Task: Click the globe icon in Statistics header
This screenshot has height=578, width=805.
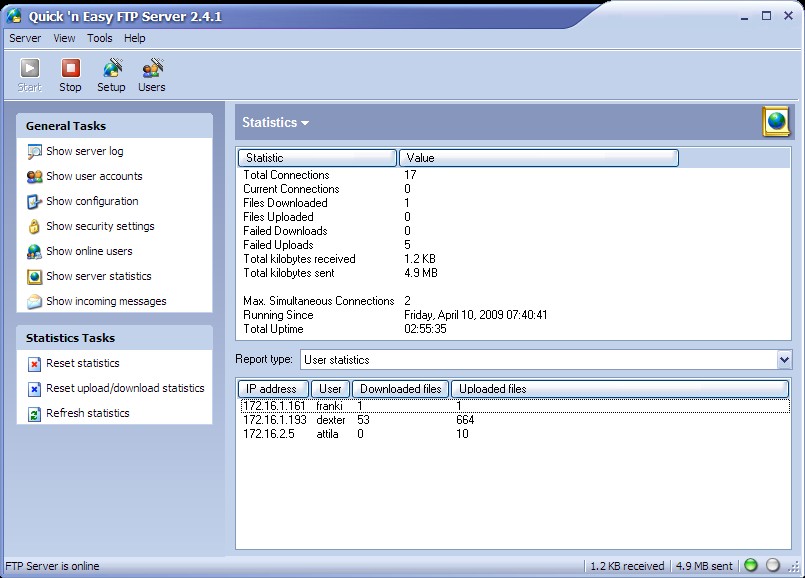Action: (x=776, y=122)
